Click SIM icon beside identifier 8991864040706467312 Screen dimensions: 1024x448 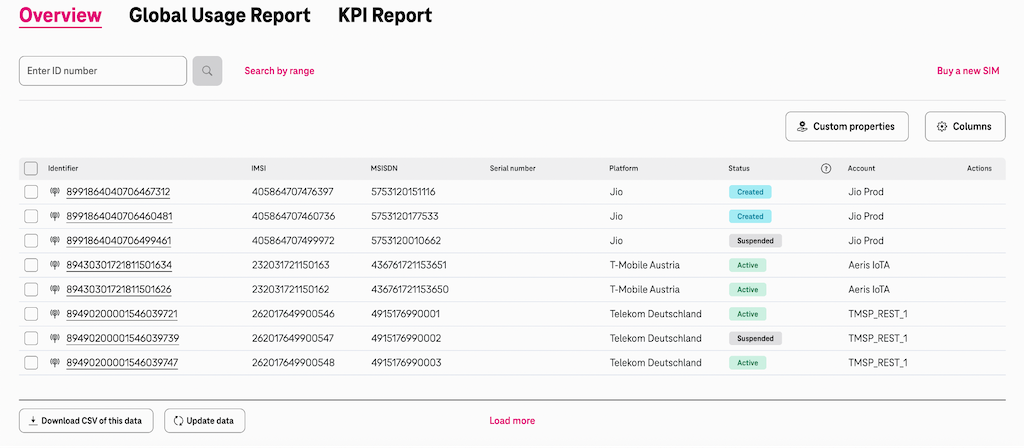point(55,192)
